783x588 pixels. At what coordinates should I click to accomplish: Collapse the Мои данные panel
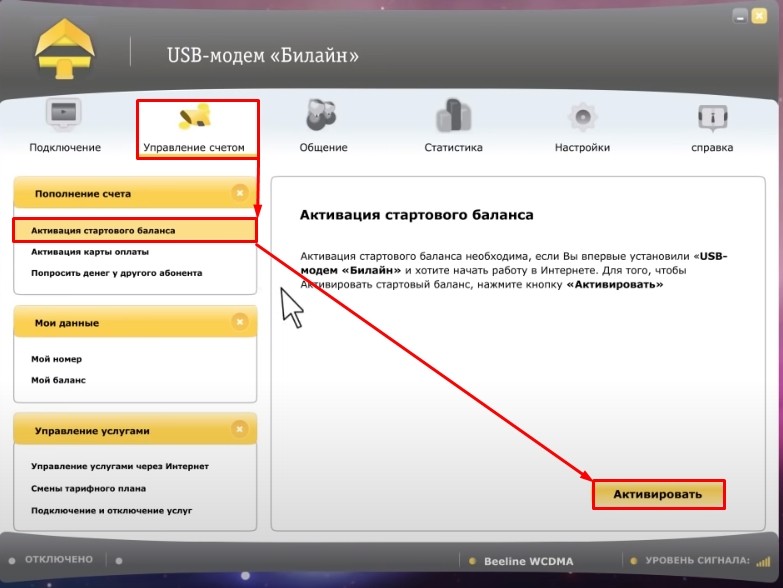pyautogui.click(x=240, y=322)
